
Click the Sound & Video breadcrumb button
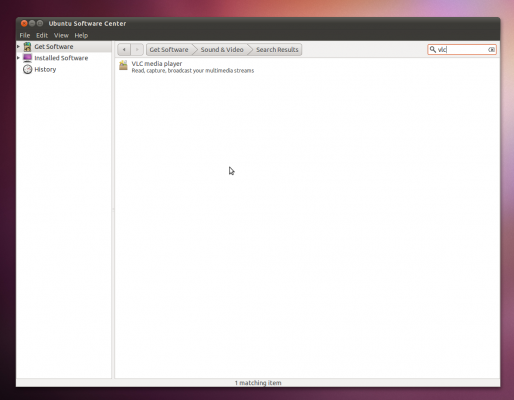click(x=222, y=50)
